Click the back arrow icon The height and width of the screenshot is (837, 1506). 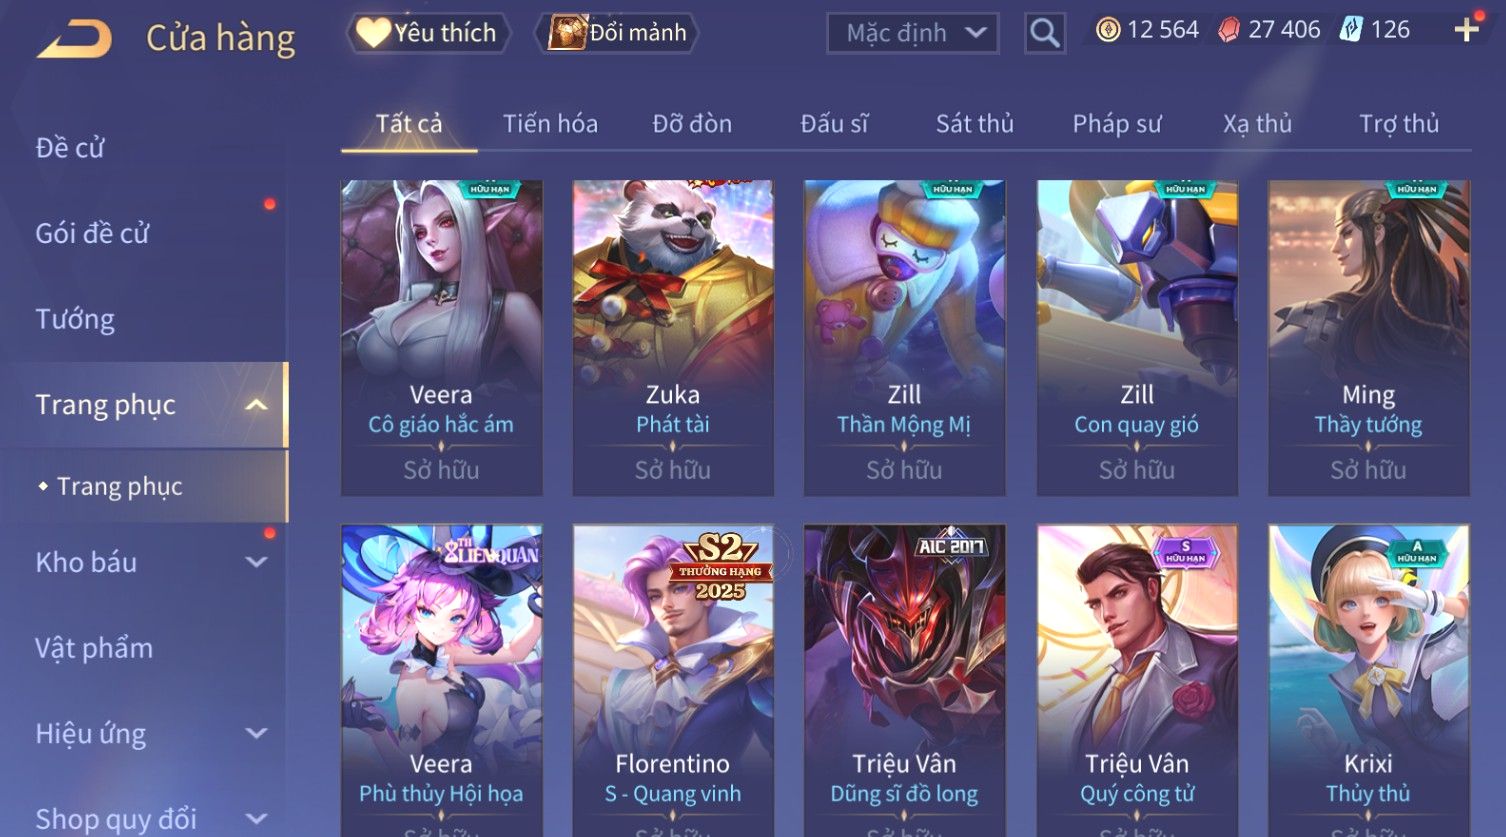pyautogui.click(x=75, y=39)
